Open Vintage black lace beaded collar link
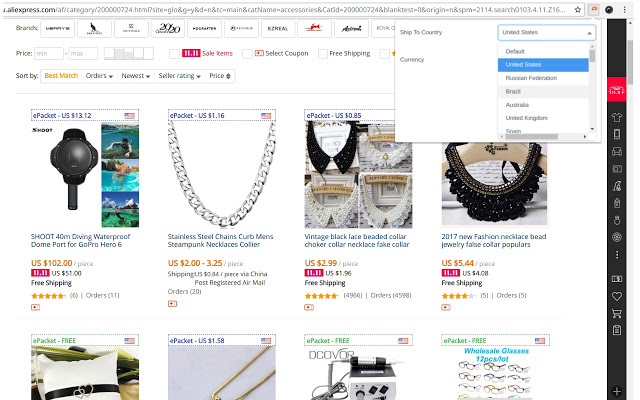The height and width of the screenshot is (400, 640). (357, 240)
